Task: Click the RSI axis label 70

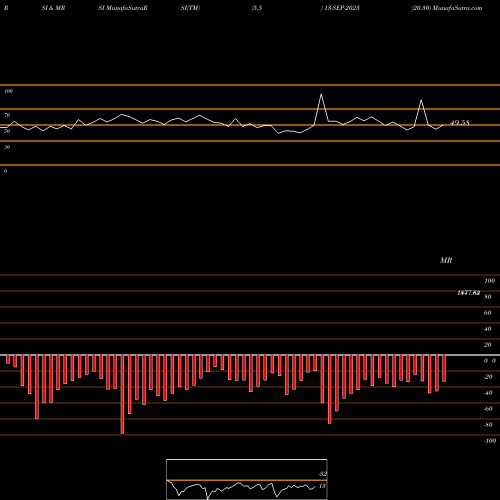Action: point(7,115)
